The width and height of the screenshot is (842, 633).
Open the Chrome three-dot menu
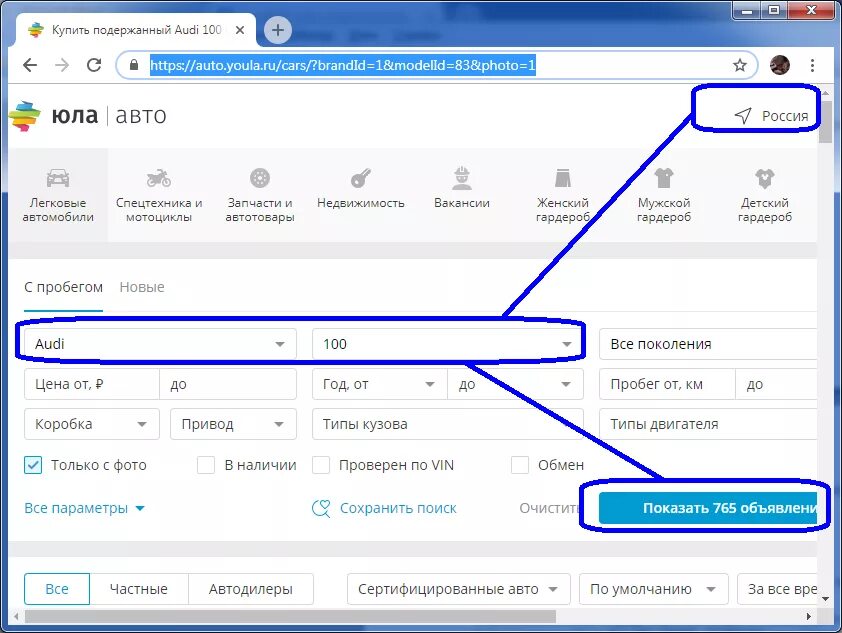(x=812, y=65)
